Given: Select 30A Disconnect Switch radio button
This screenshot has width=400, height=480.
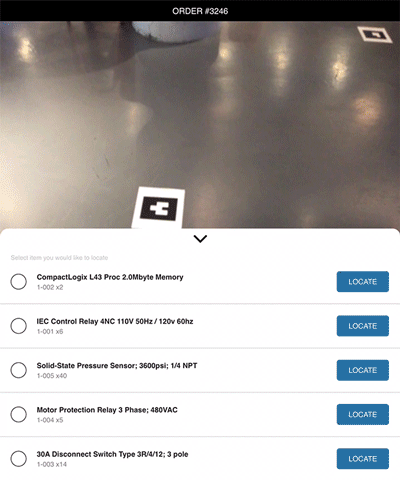Looking at the screenshot, I should click(x=19, y=459).
